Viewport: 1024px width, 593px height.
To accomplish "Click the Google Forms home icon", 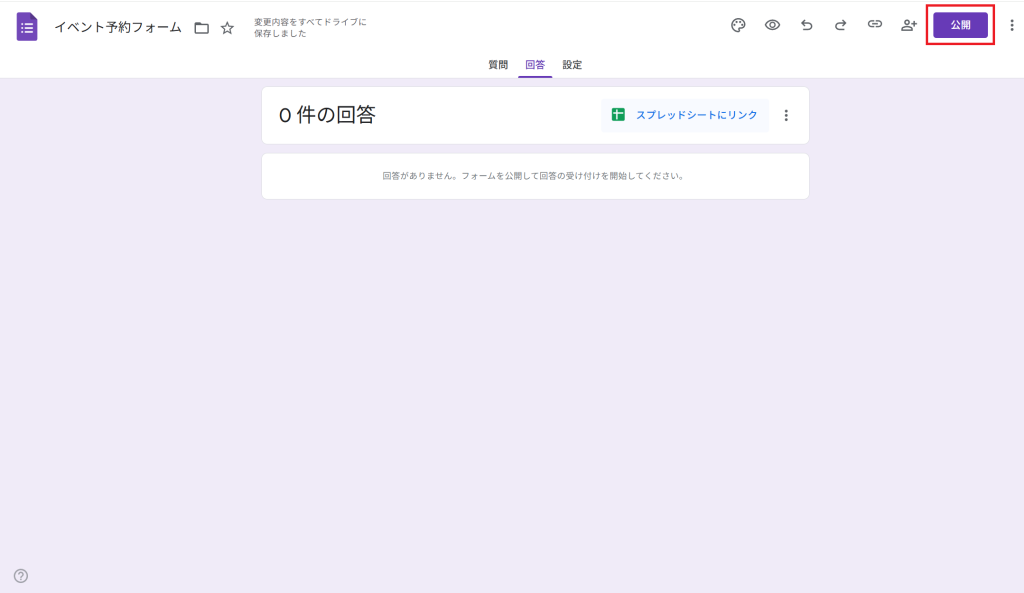I will [27, 27].
